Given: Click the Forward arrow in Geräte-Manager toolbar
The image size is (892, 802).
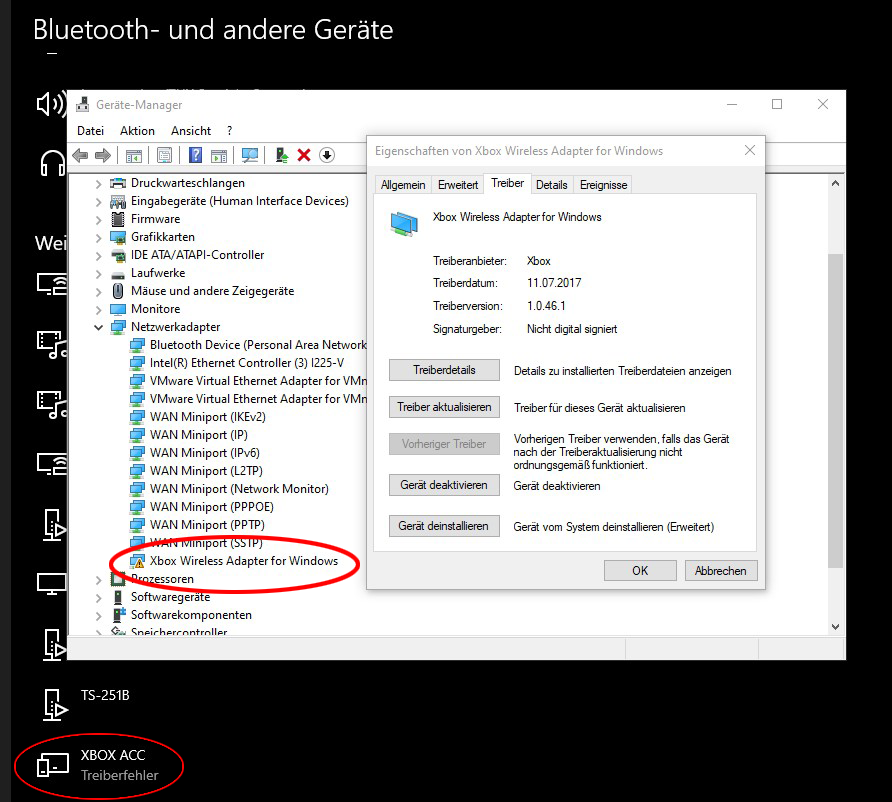Looking at the screenshot, I should 102,155.
